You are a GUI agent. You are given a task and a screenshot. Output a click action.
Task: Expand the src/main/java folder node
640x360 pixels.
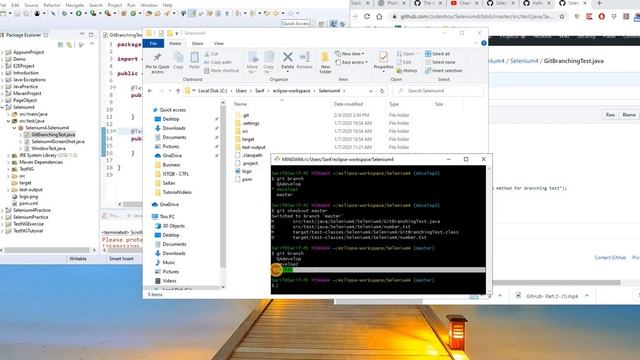coord(8,114)
